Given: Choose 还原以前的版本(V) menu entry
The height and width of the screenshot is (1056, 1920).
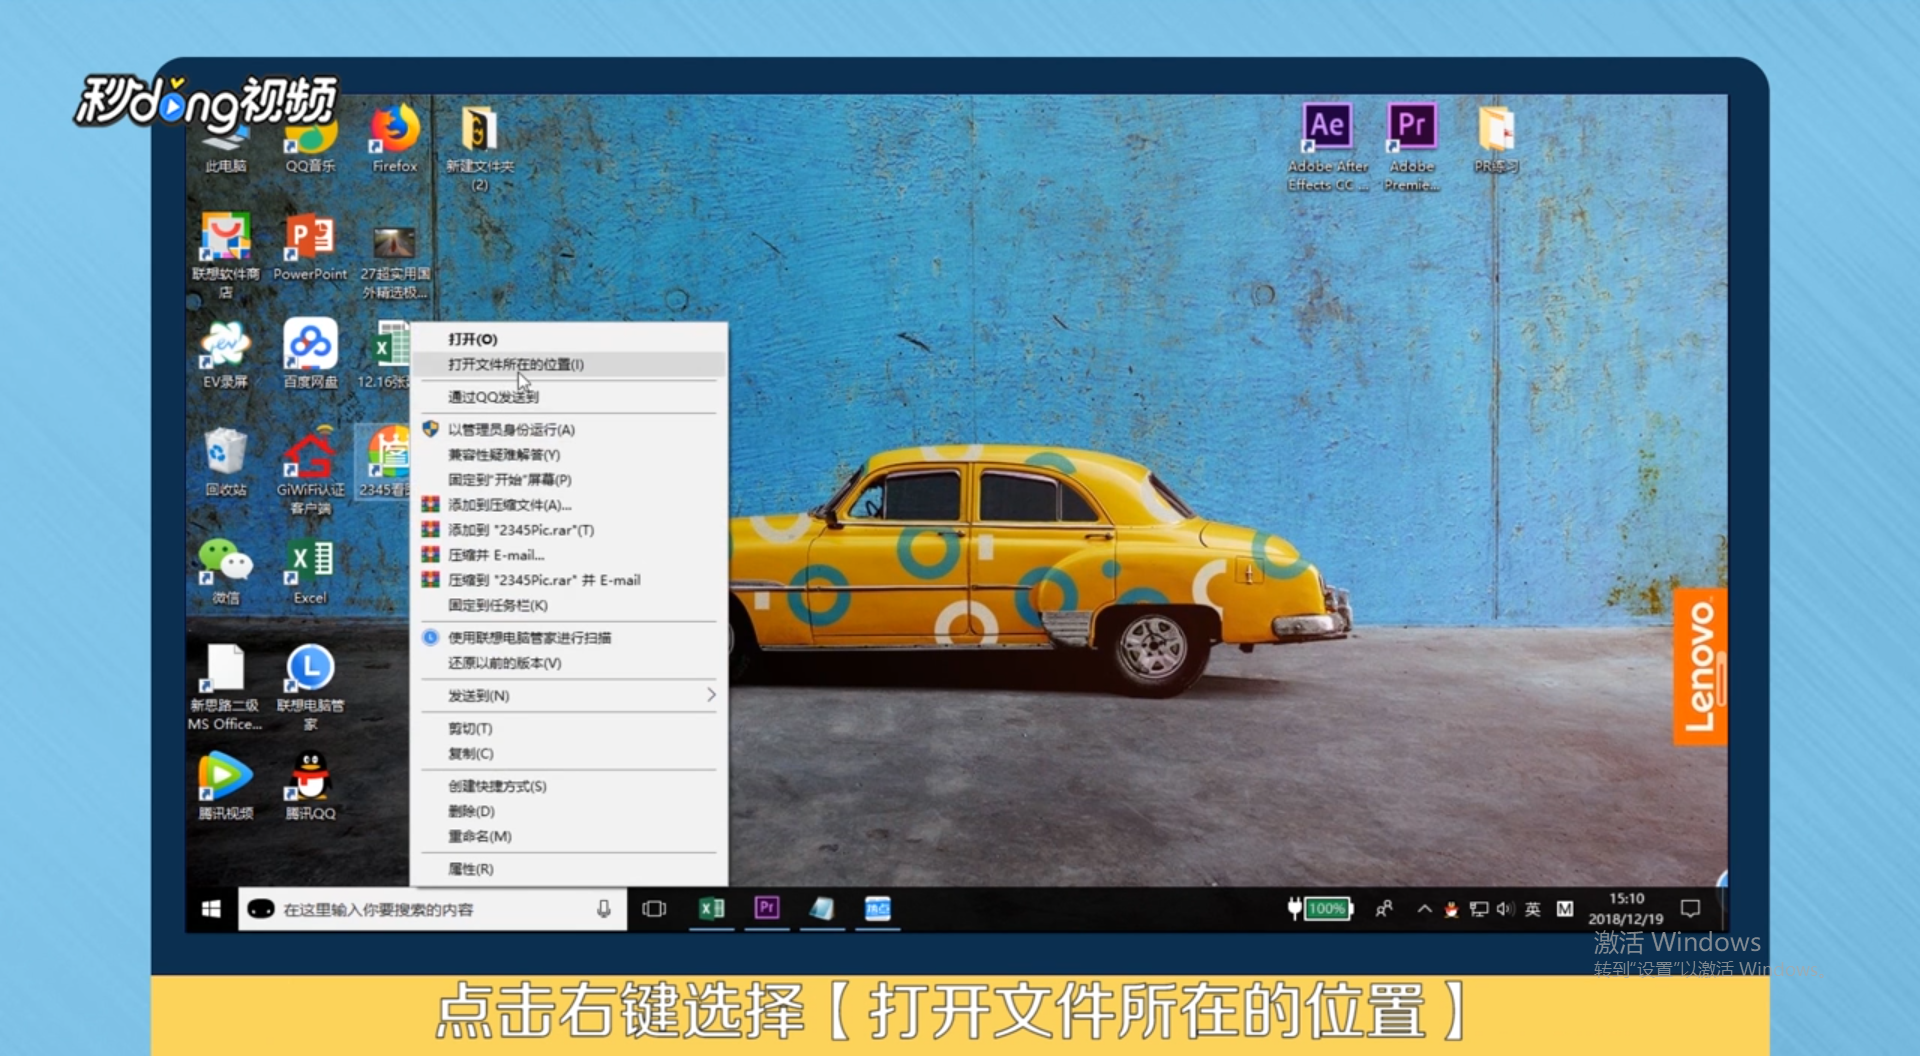Looking at the screenshot, I should [569, 663].
